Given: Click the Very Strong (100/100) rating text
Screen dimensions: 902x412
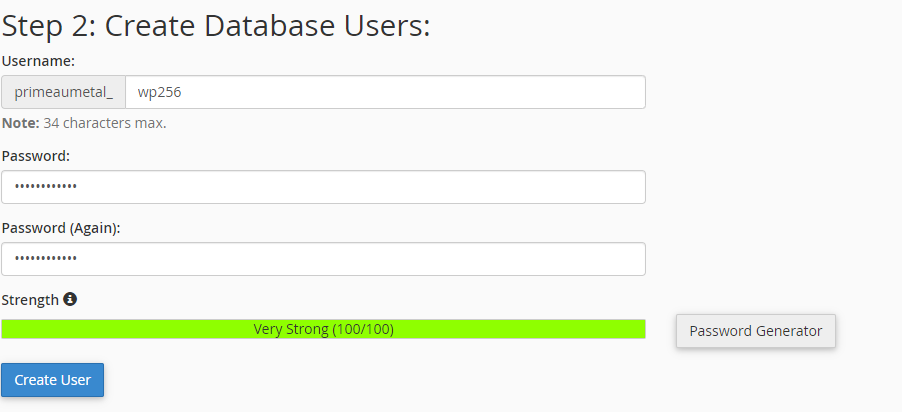Looking at the screenshot, I should tap(323, 329).
